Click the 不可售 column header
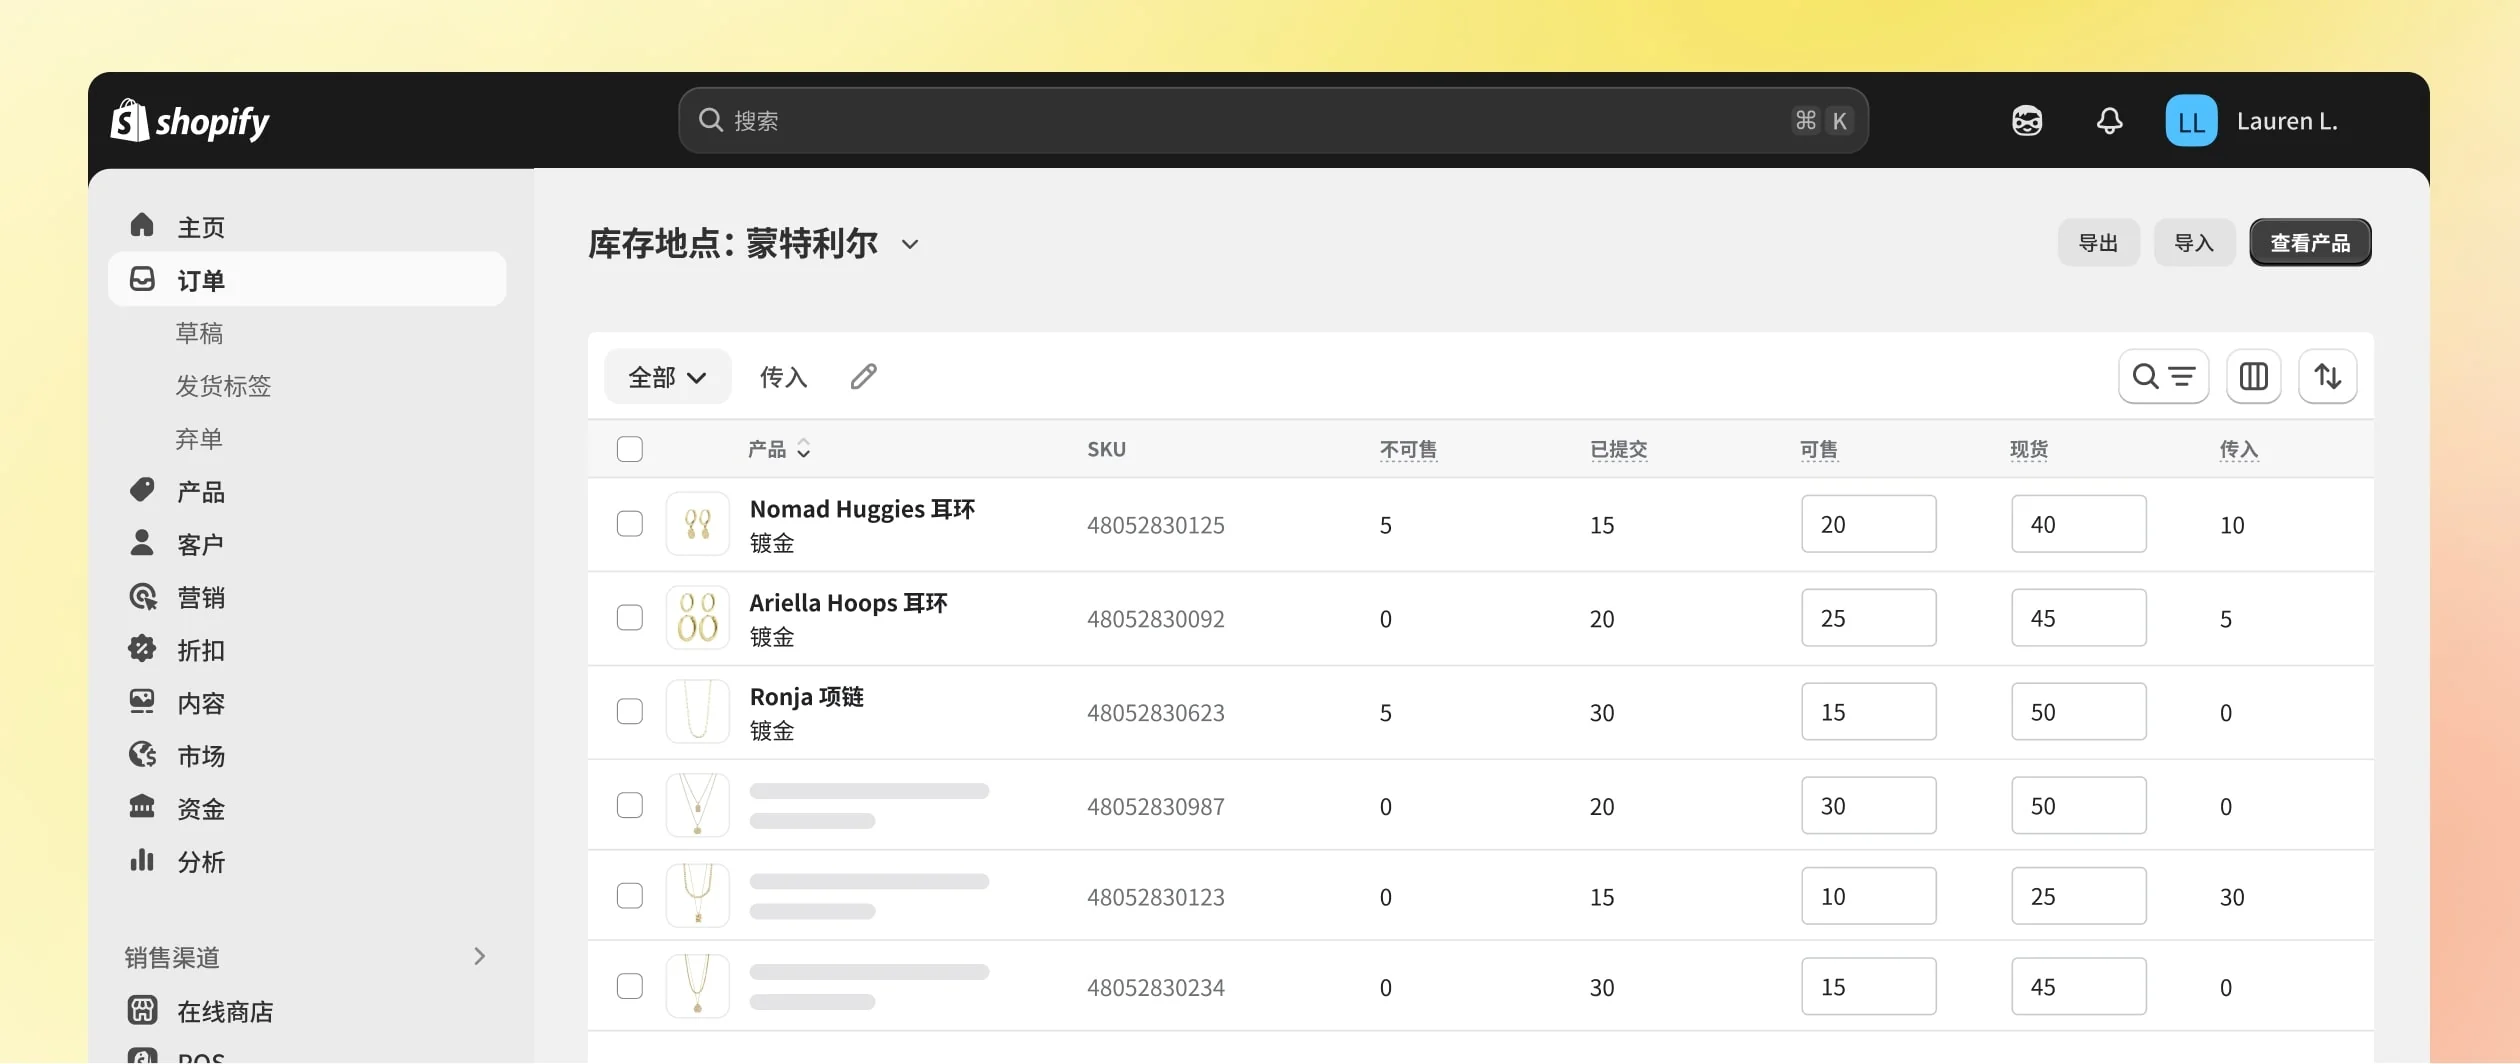 (1408, 449)
